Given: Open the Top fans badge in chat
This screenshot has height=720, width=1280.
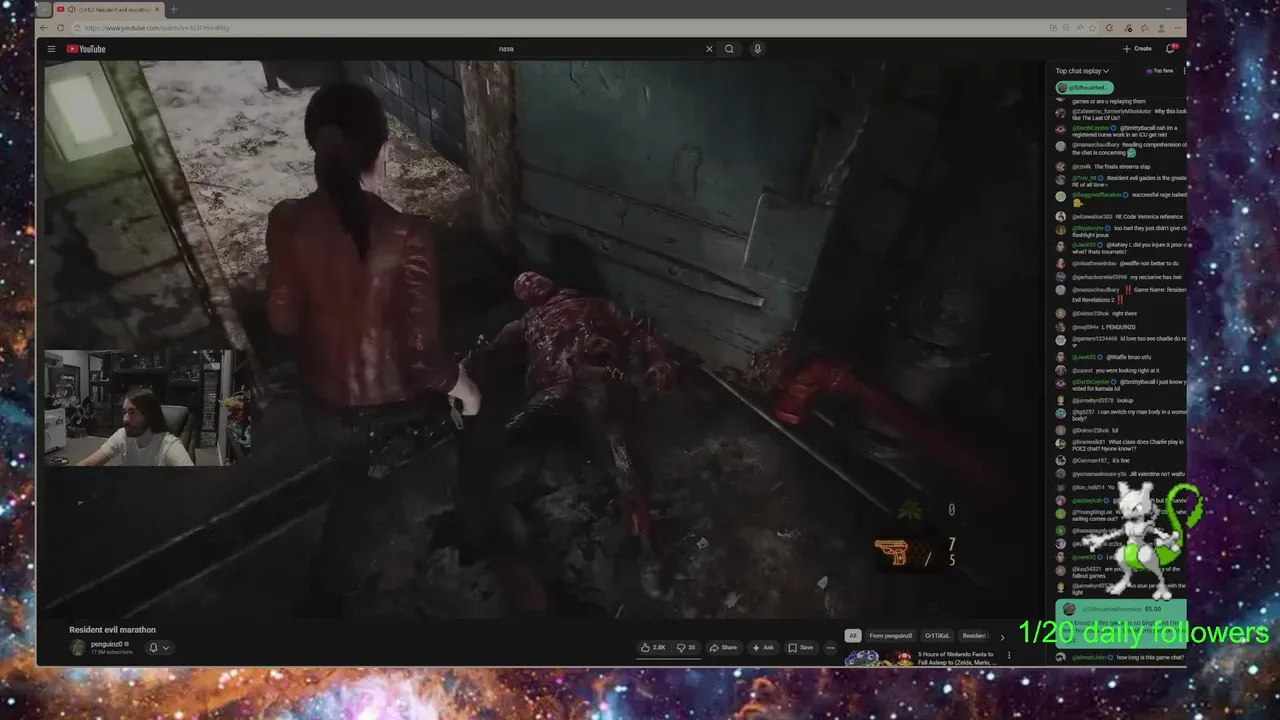Looking at the screenshot, I should click(x=1160, y=71).
